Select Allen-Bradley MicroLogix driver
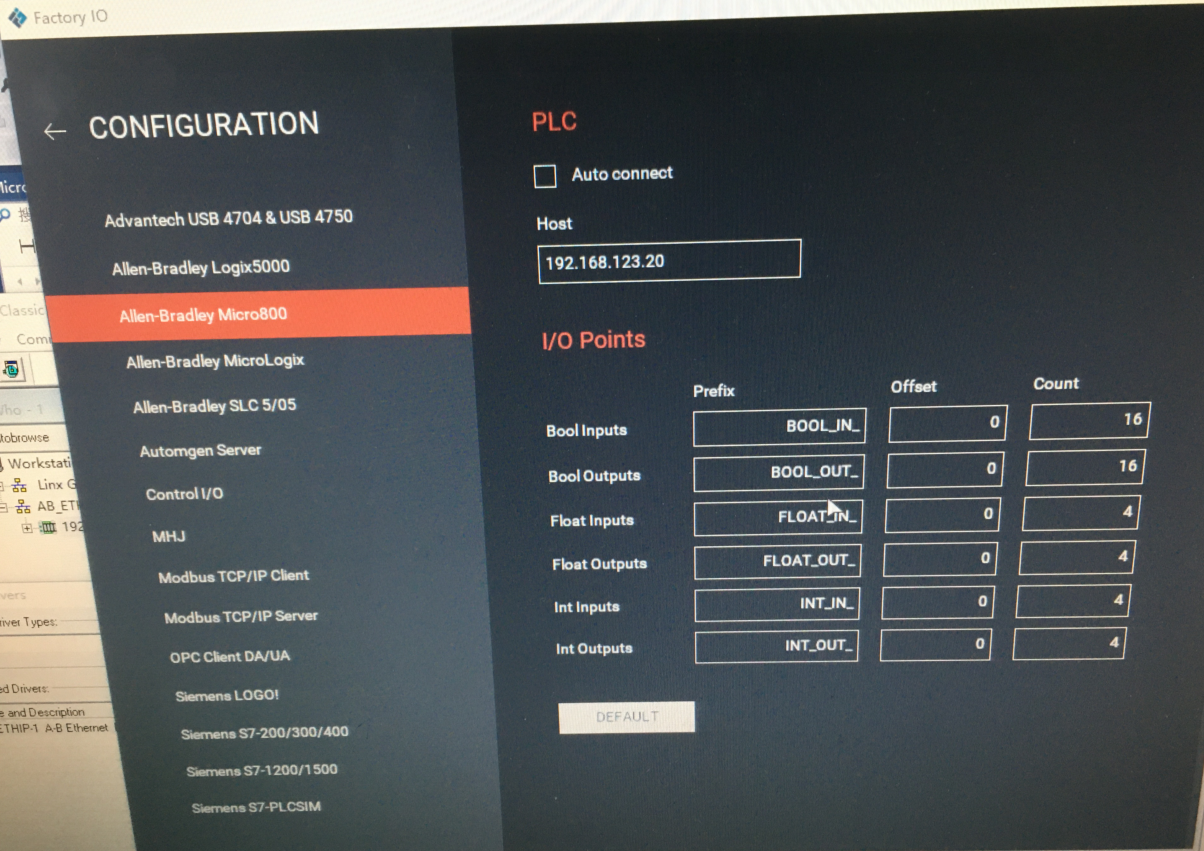1204x851 pixels. click(215, 361)
